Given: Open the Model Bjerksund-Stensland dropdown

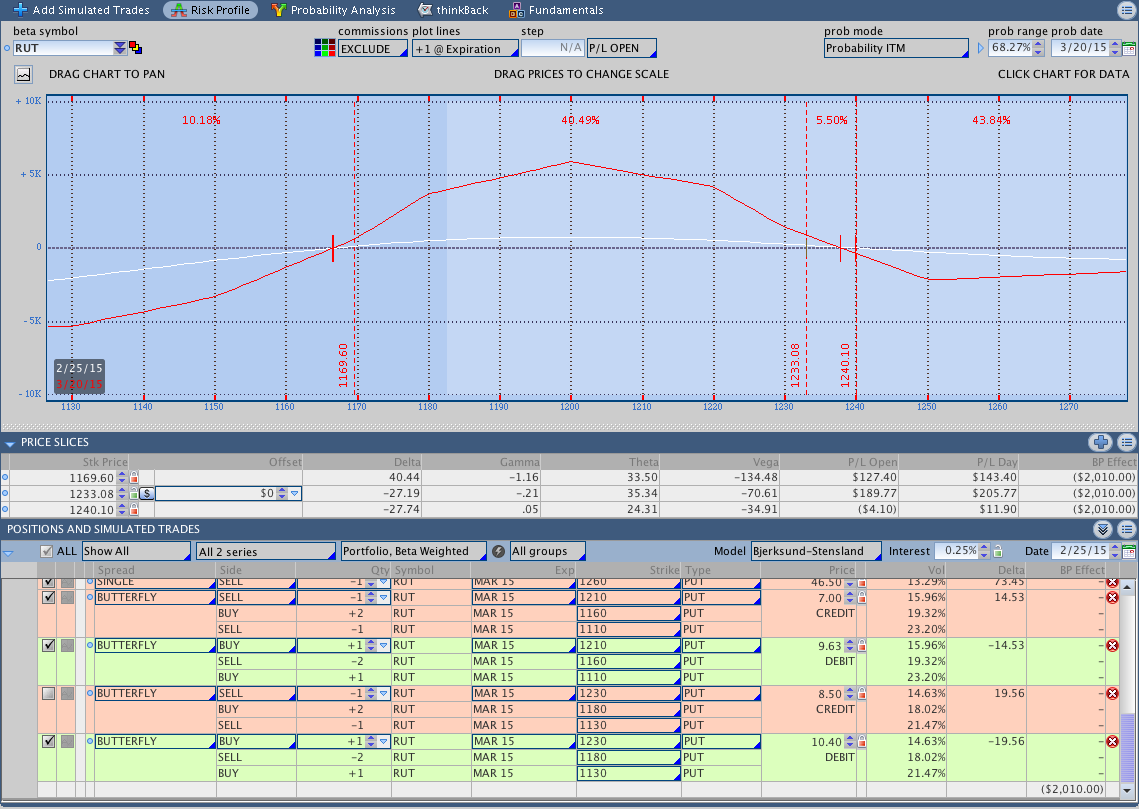Looking at the screenshot, I should click(816, 551).
